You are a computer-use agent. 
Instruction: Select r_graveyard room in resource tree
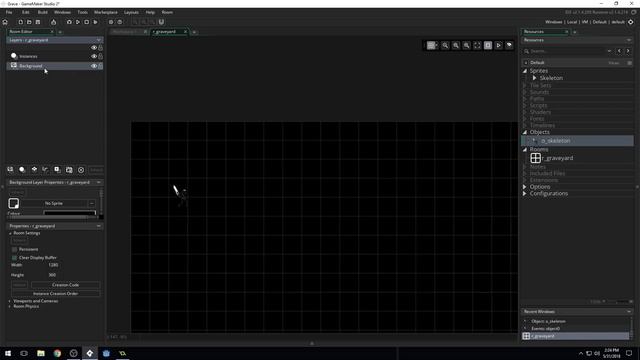(x=552, y=158)
